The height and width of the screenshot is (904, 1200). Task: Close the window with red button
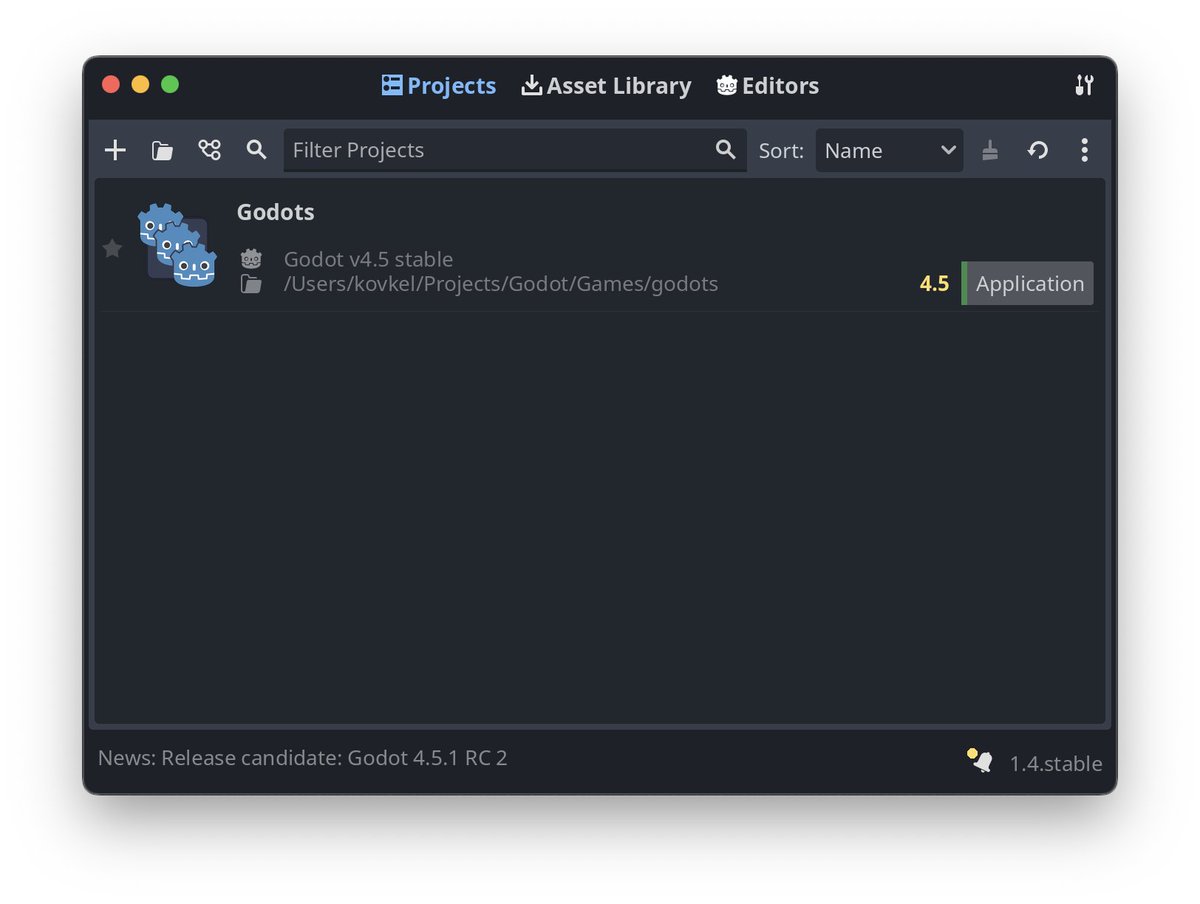(111, 85)
